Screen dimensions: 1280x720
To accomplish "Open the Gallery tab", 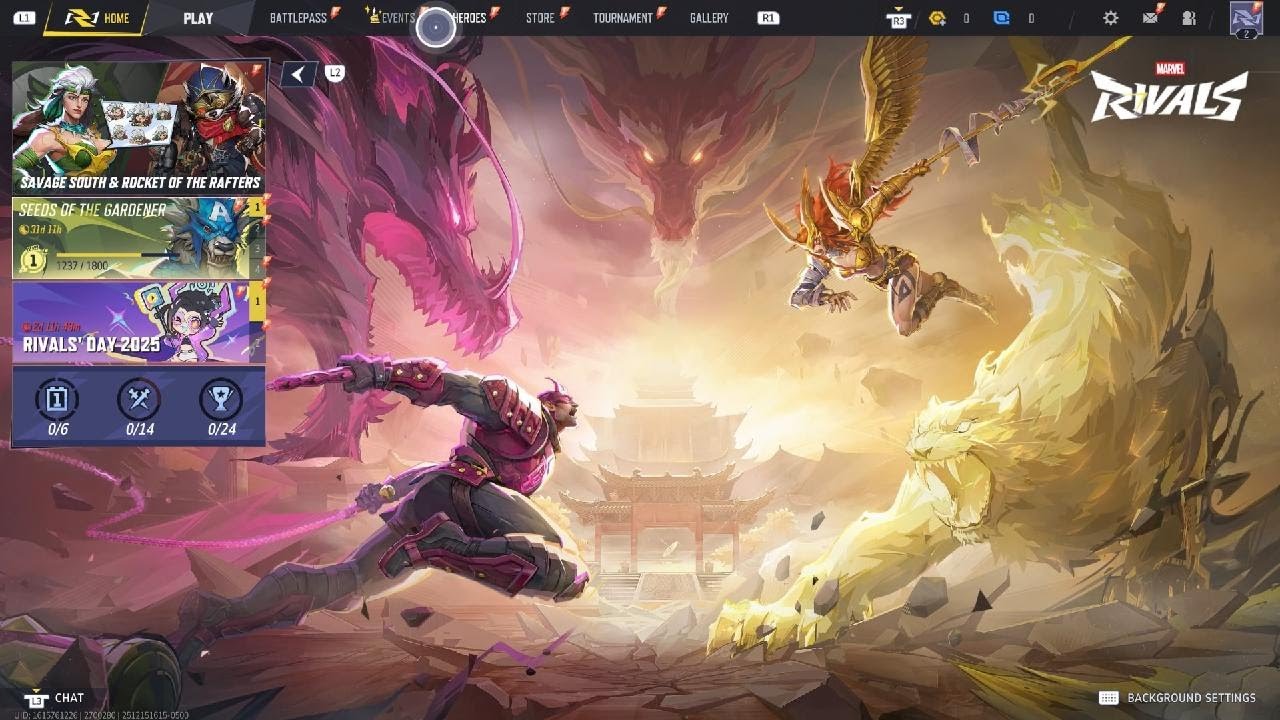I will coord(709,18).
